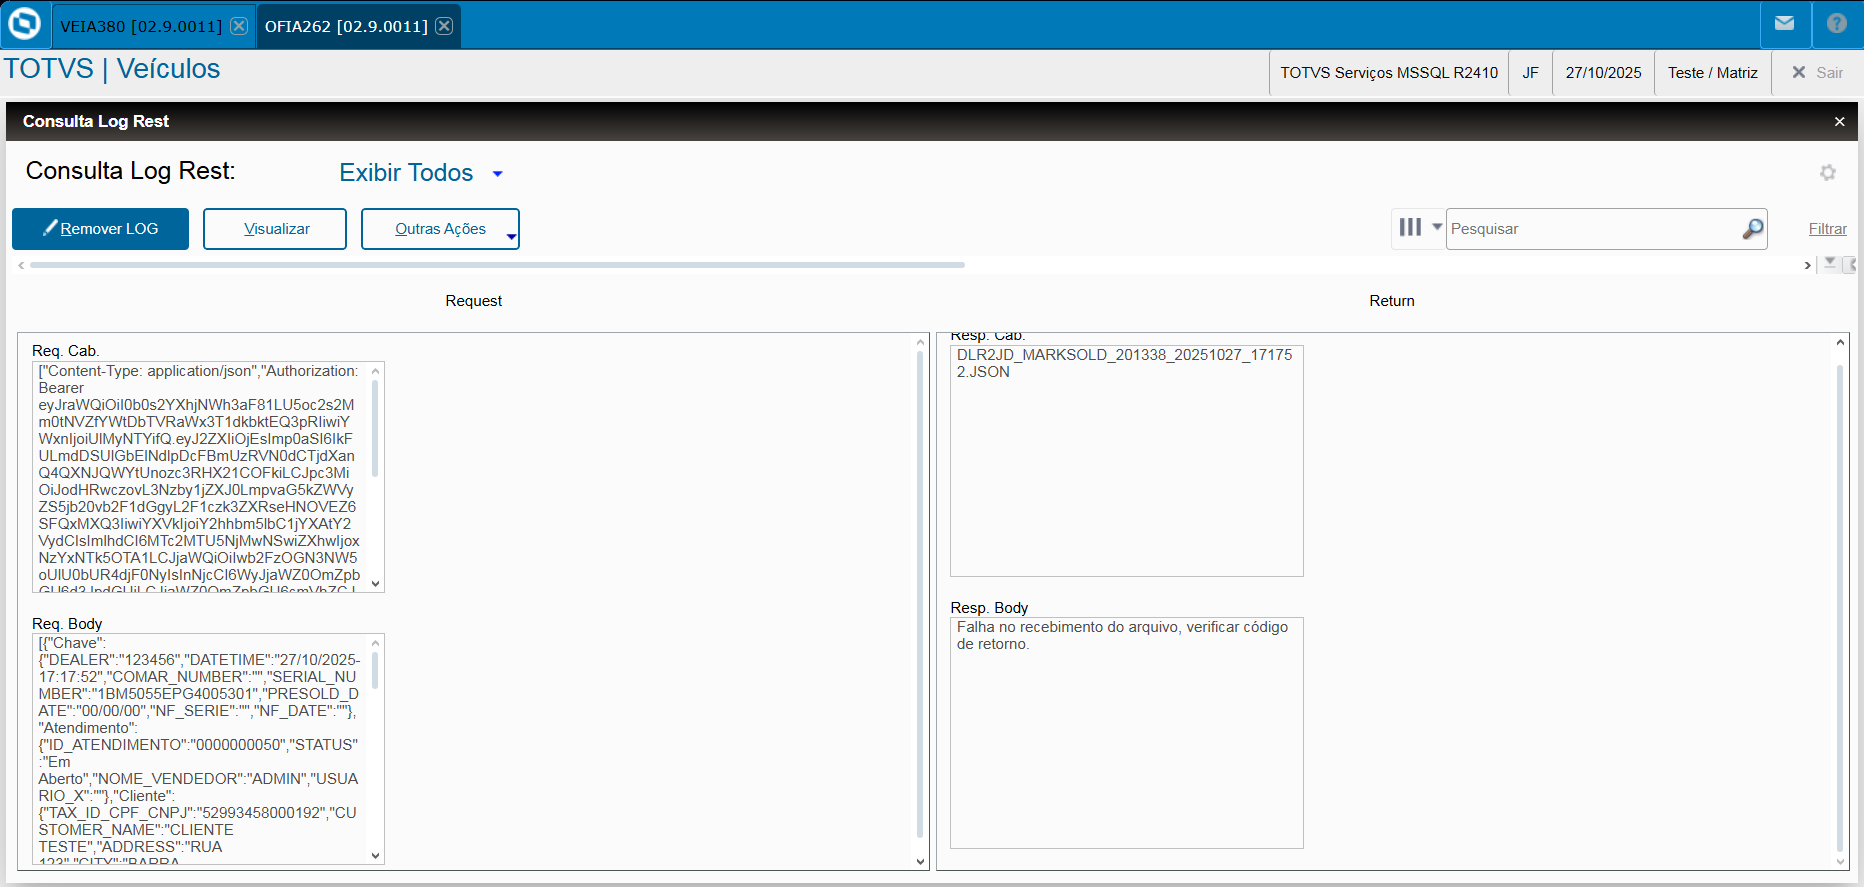This screenshot has width=1864, height=887.
Task: Open the settings gear icon
Action: point(1828,173)
